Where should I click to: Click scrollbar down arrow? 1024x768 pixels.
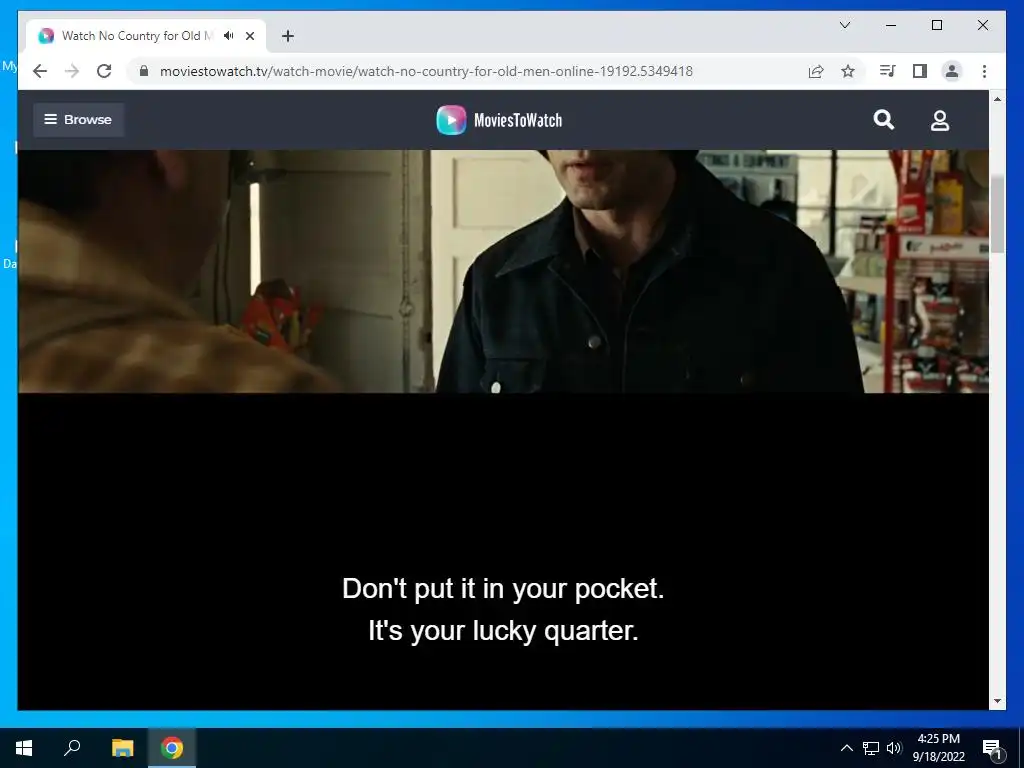click(x=997, y=701)
